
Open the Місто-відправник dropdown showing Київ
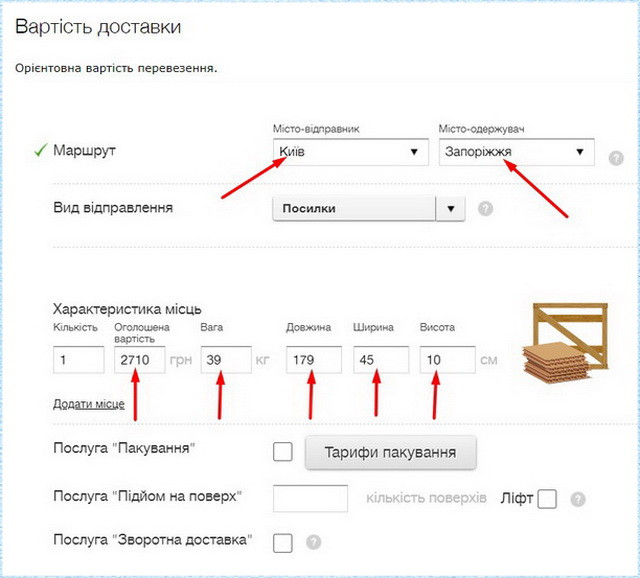point(349,152)
